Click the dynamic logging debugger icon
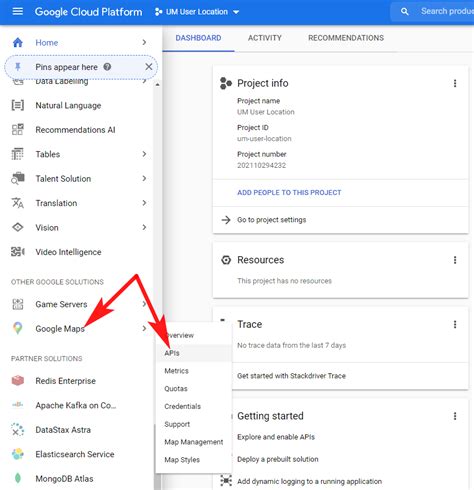Screen dimensions: 474x490 (x=226, y=481)
